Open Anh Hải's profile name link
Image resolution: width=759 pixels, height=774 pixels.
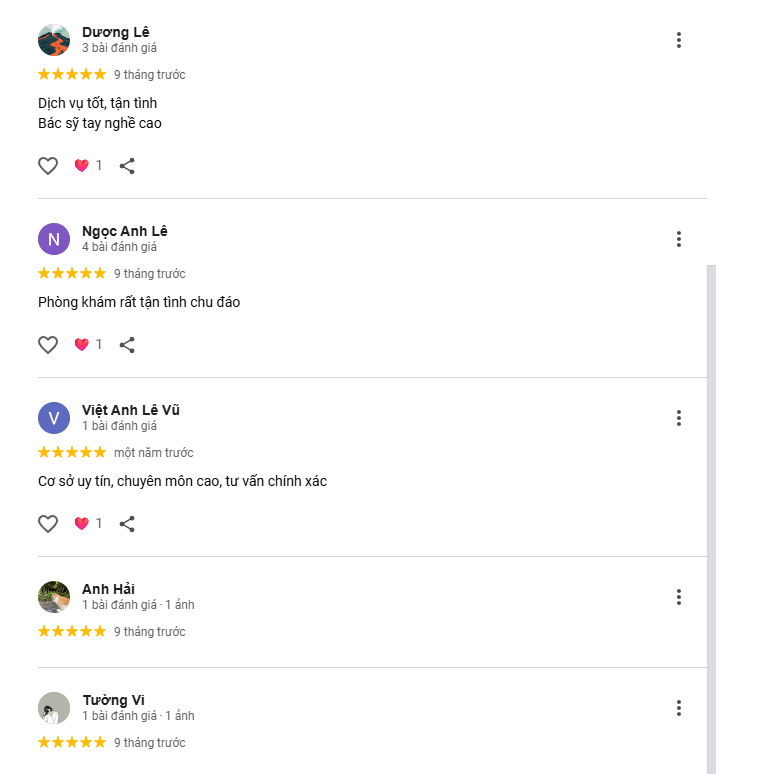click(x=108, y=589)
